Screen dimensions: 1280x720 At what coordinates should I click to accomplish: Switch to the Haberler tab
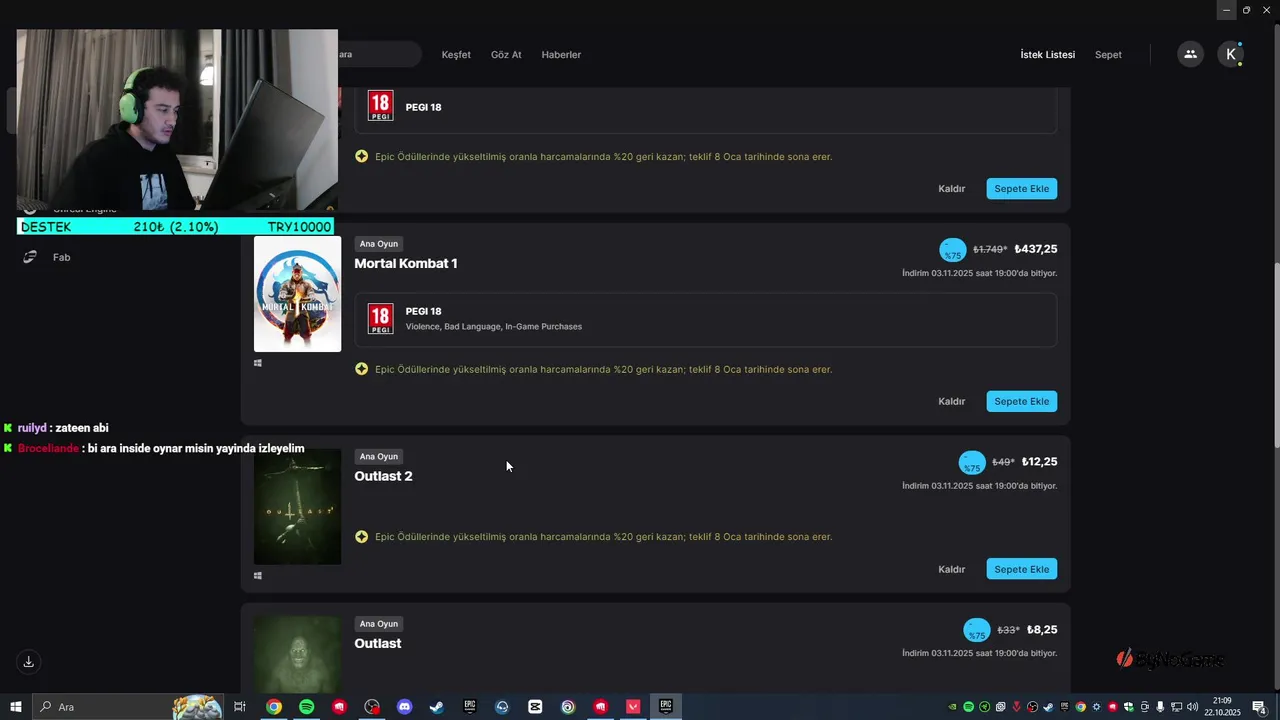pyautogui.click(x=561, y=55)
